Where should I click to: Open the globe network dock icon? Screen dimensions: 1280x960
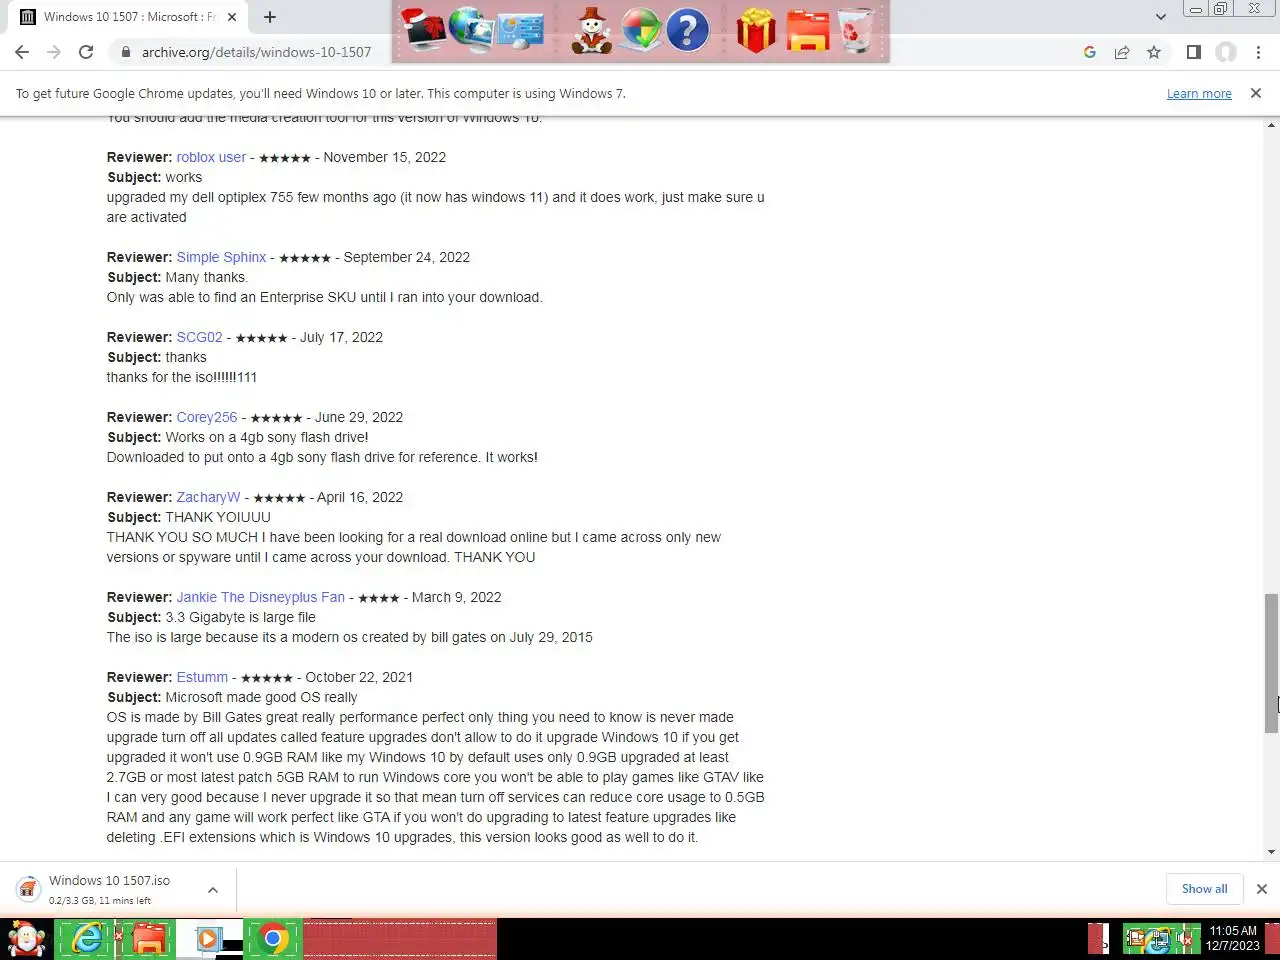point(470,30)
